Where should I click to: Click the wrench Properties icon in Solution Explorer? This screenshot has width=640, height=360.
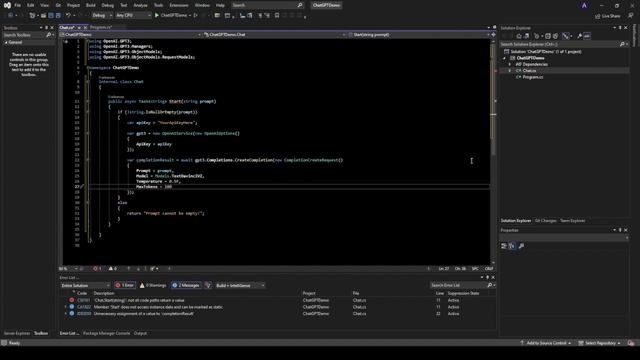pyautogui.click(x=579, y=36)
